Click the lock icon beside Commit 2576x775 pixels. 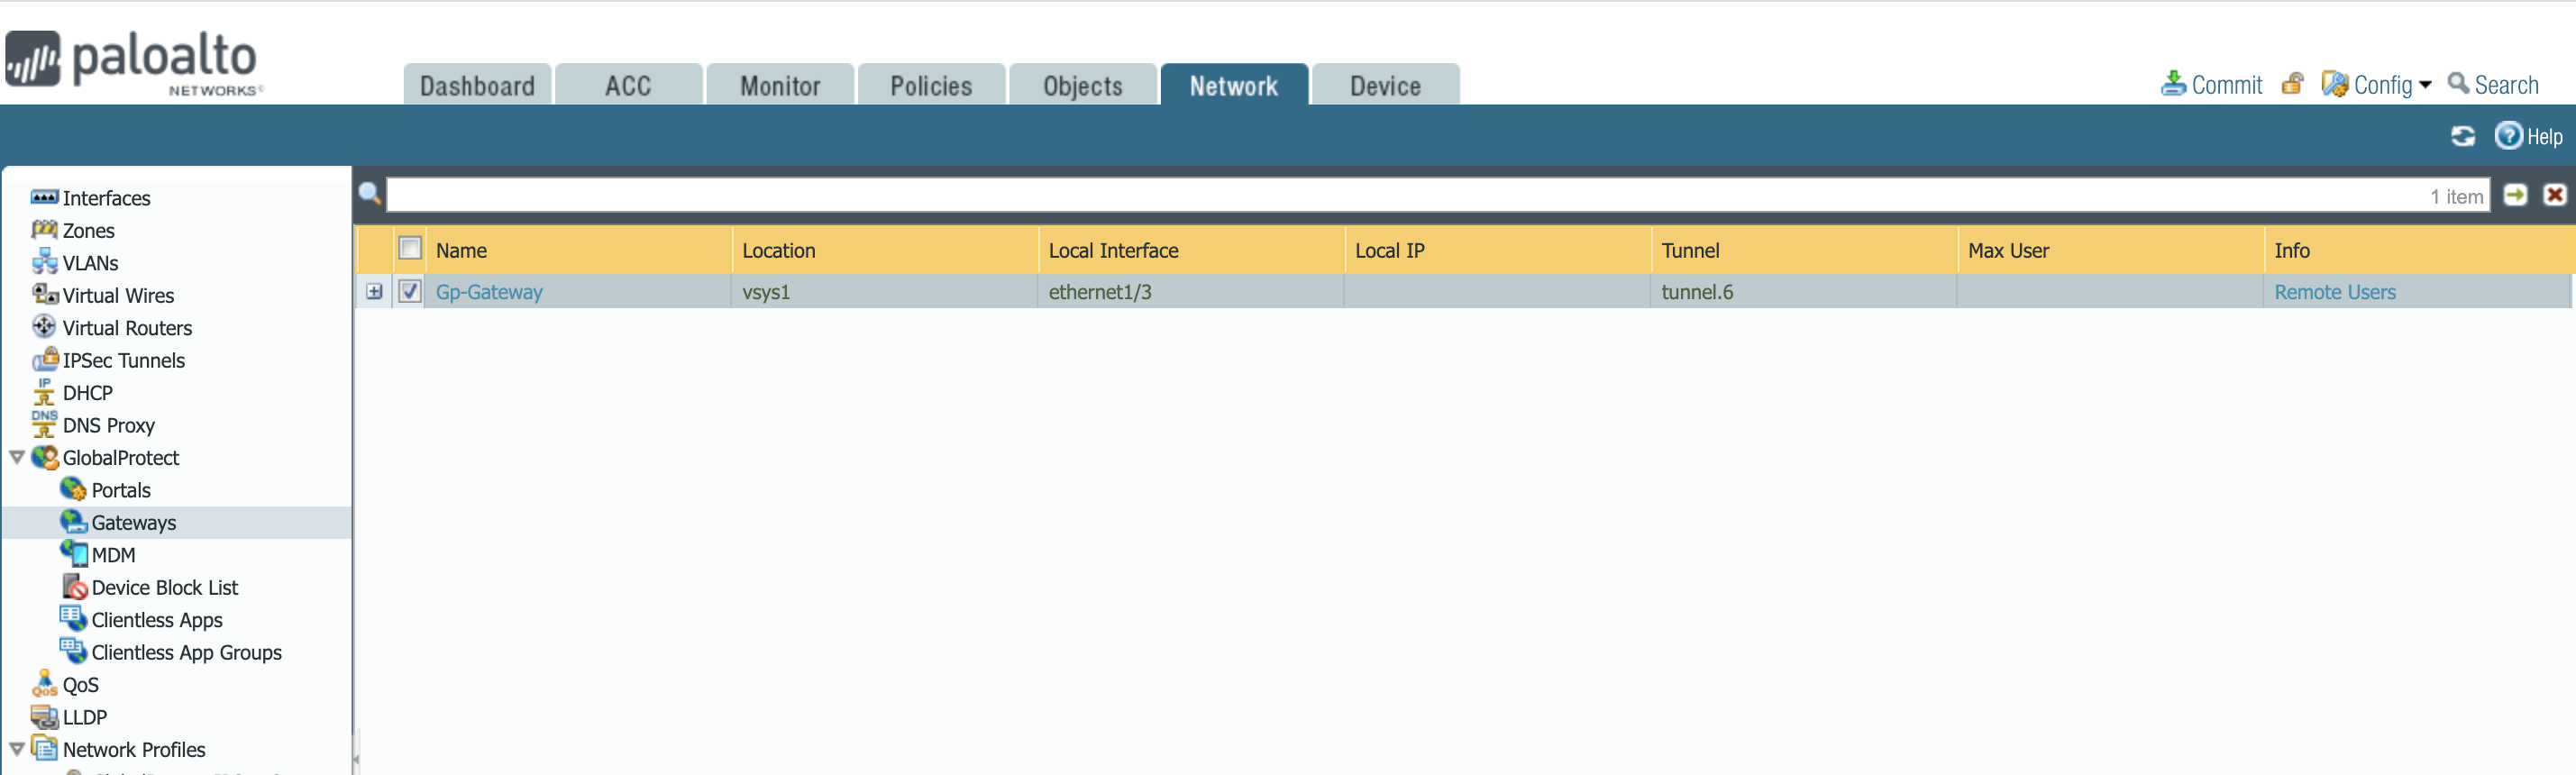(x=2292, y=84)
